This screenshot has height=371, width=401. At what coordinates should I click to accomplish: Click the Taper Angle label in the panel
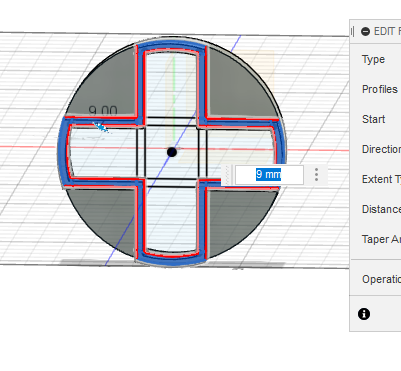click(381, 239)
